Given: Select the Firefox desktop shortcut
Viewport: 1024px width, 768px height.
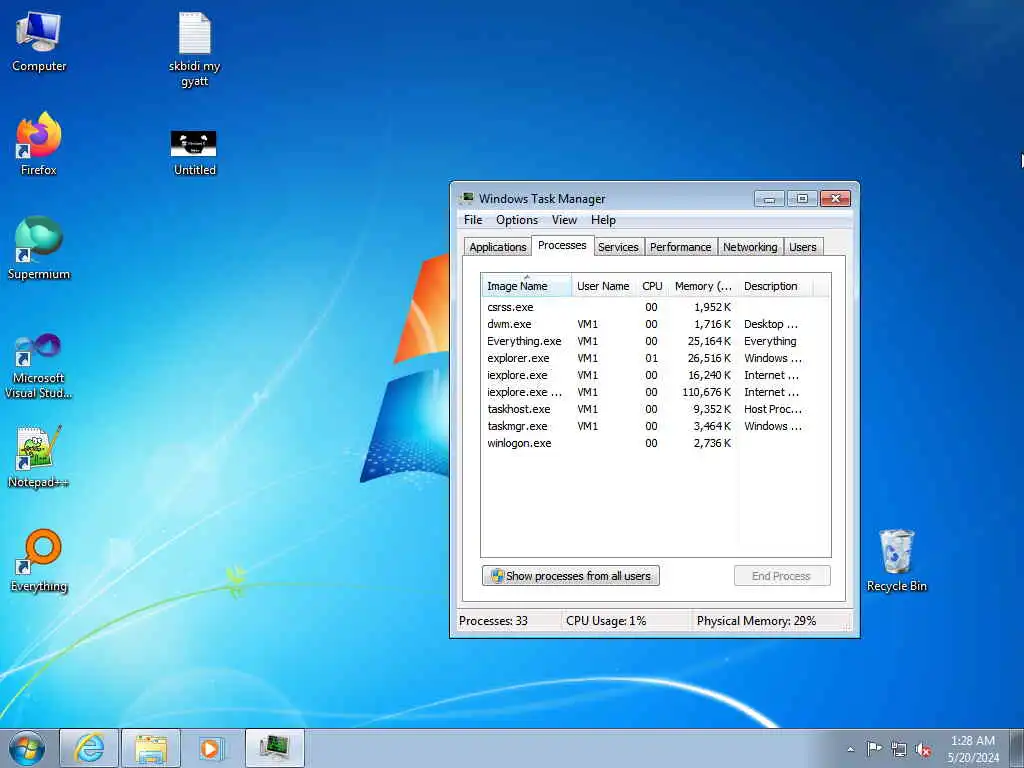Looking at the screenshot, I should click(x=39, y=144).
